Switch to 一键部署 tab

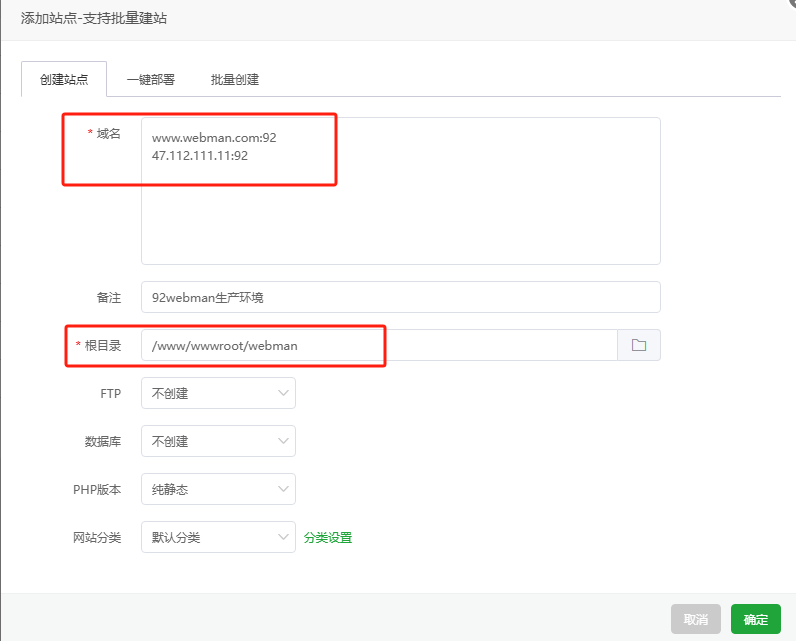(x=151, y=79)
